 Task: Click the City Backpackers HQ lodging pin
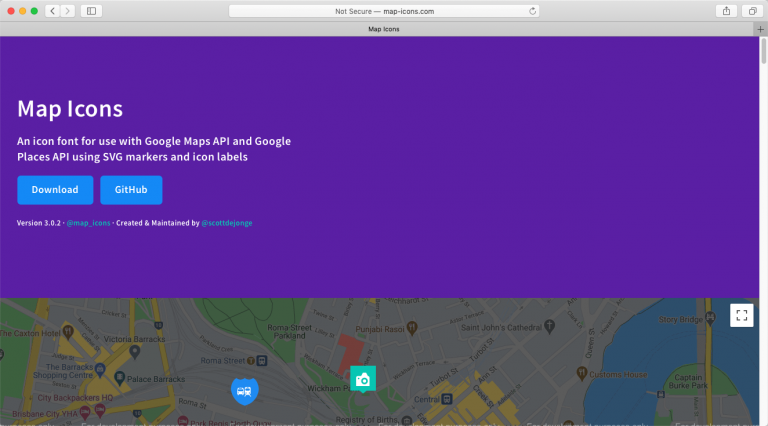pos(100,410)
